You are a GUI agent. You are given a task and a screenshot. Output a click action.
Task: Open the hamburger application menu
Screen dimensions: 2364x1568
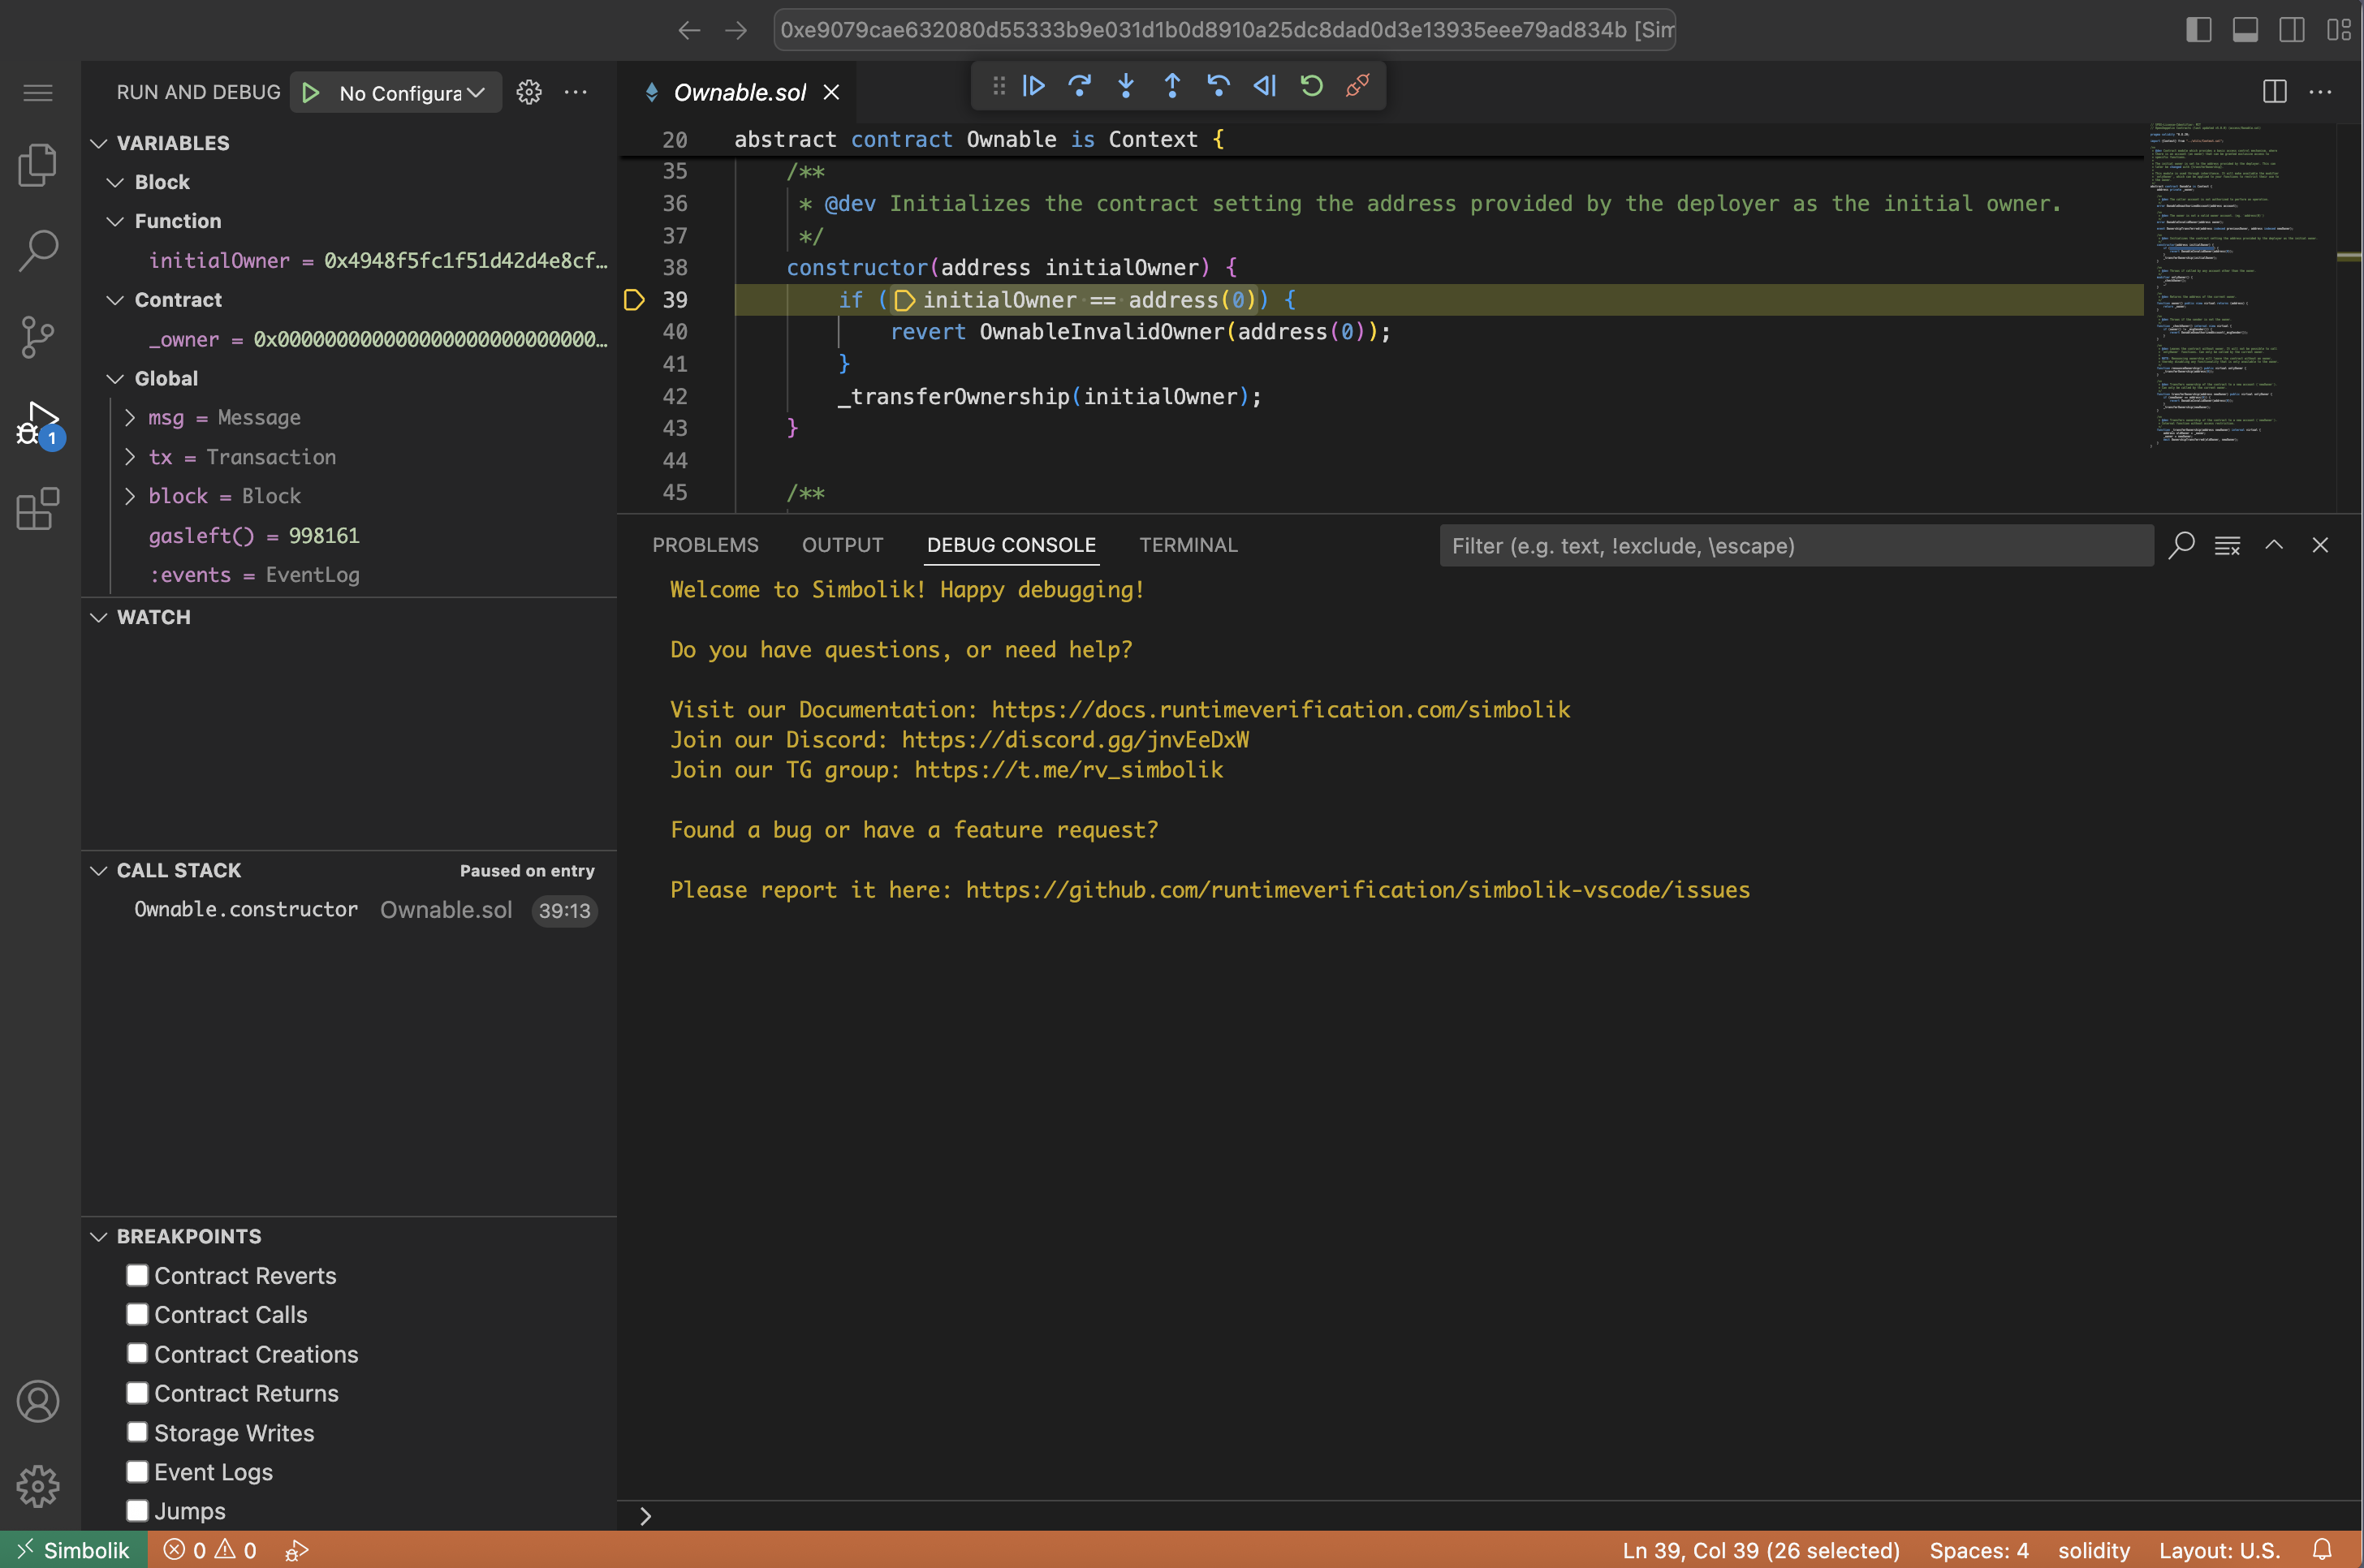coord(38,93)
